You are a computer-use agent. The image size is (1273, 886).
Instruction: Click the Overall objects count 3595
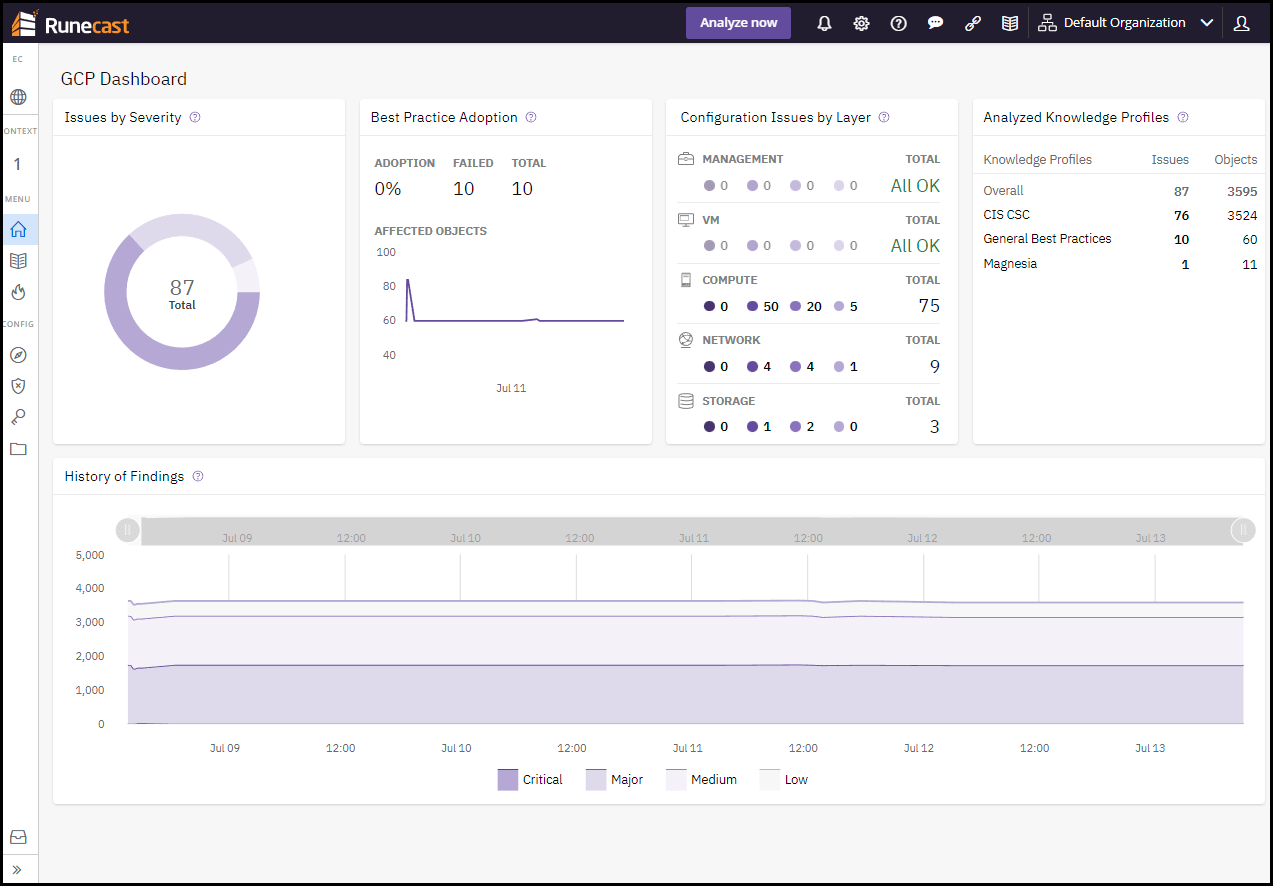(1241, 191)
